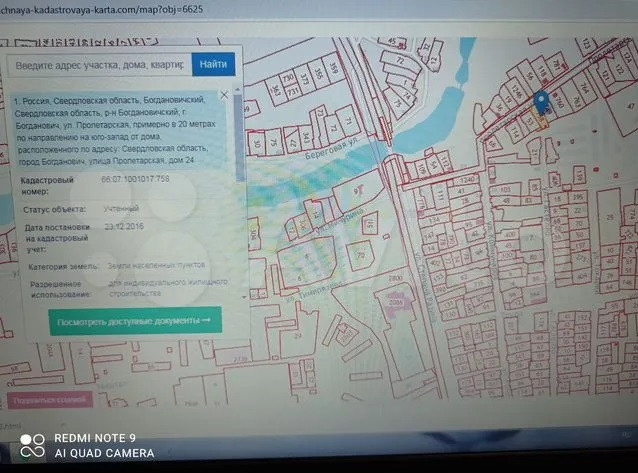Click map parcel labeled 2800

395,278
